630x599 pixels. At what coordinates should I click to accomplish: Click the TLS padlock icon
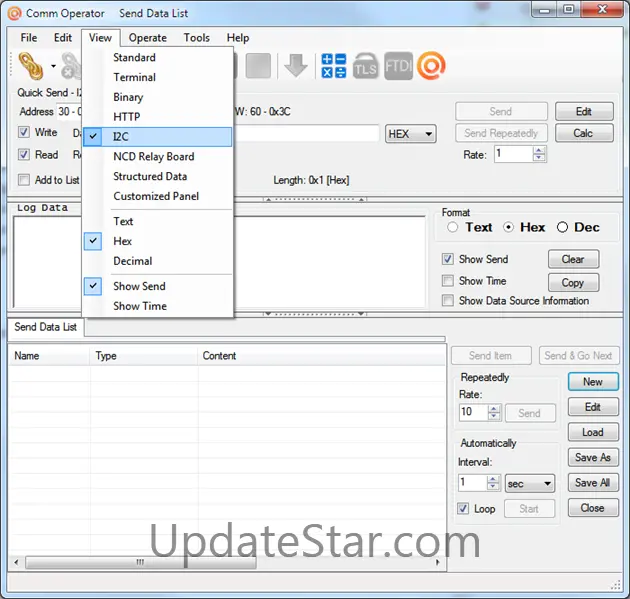(366, 66)
